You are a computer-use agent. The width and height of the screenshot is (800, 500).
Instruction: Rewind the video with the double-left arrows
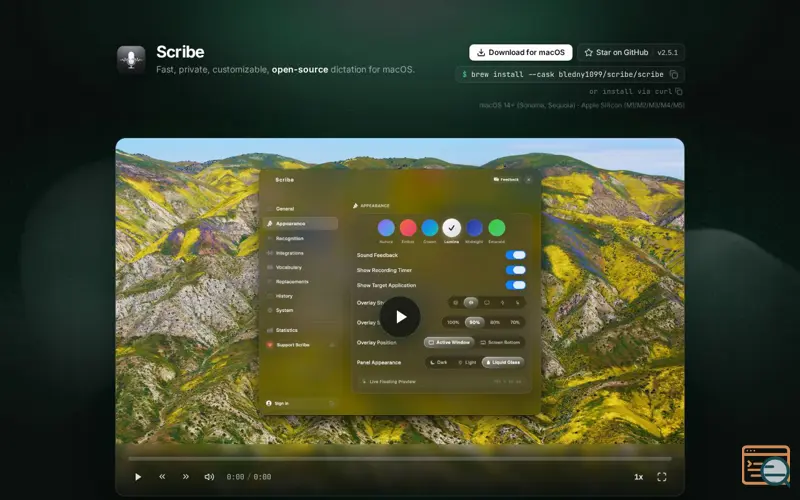[x=162, y=477]
